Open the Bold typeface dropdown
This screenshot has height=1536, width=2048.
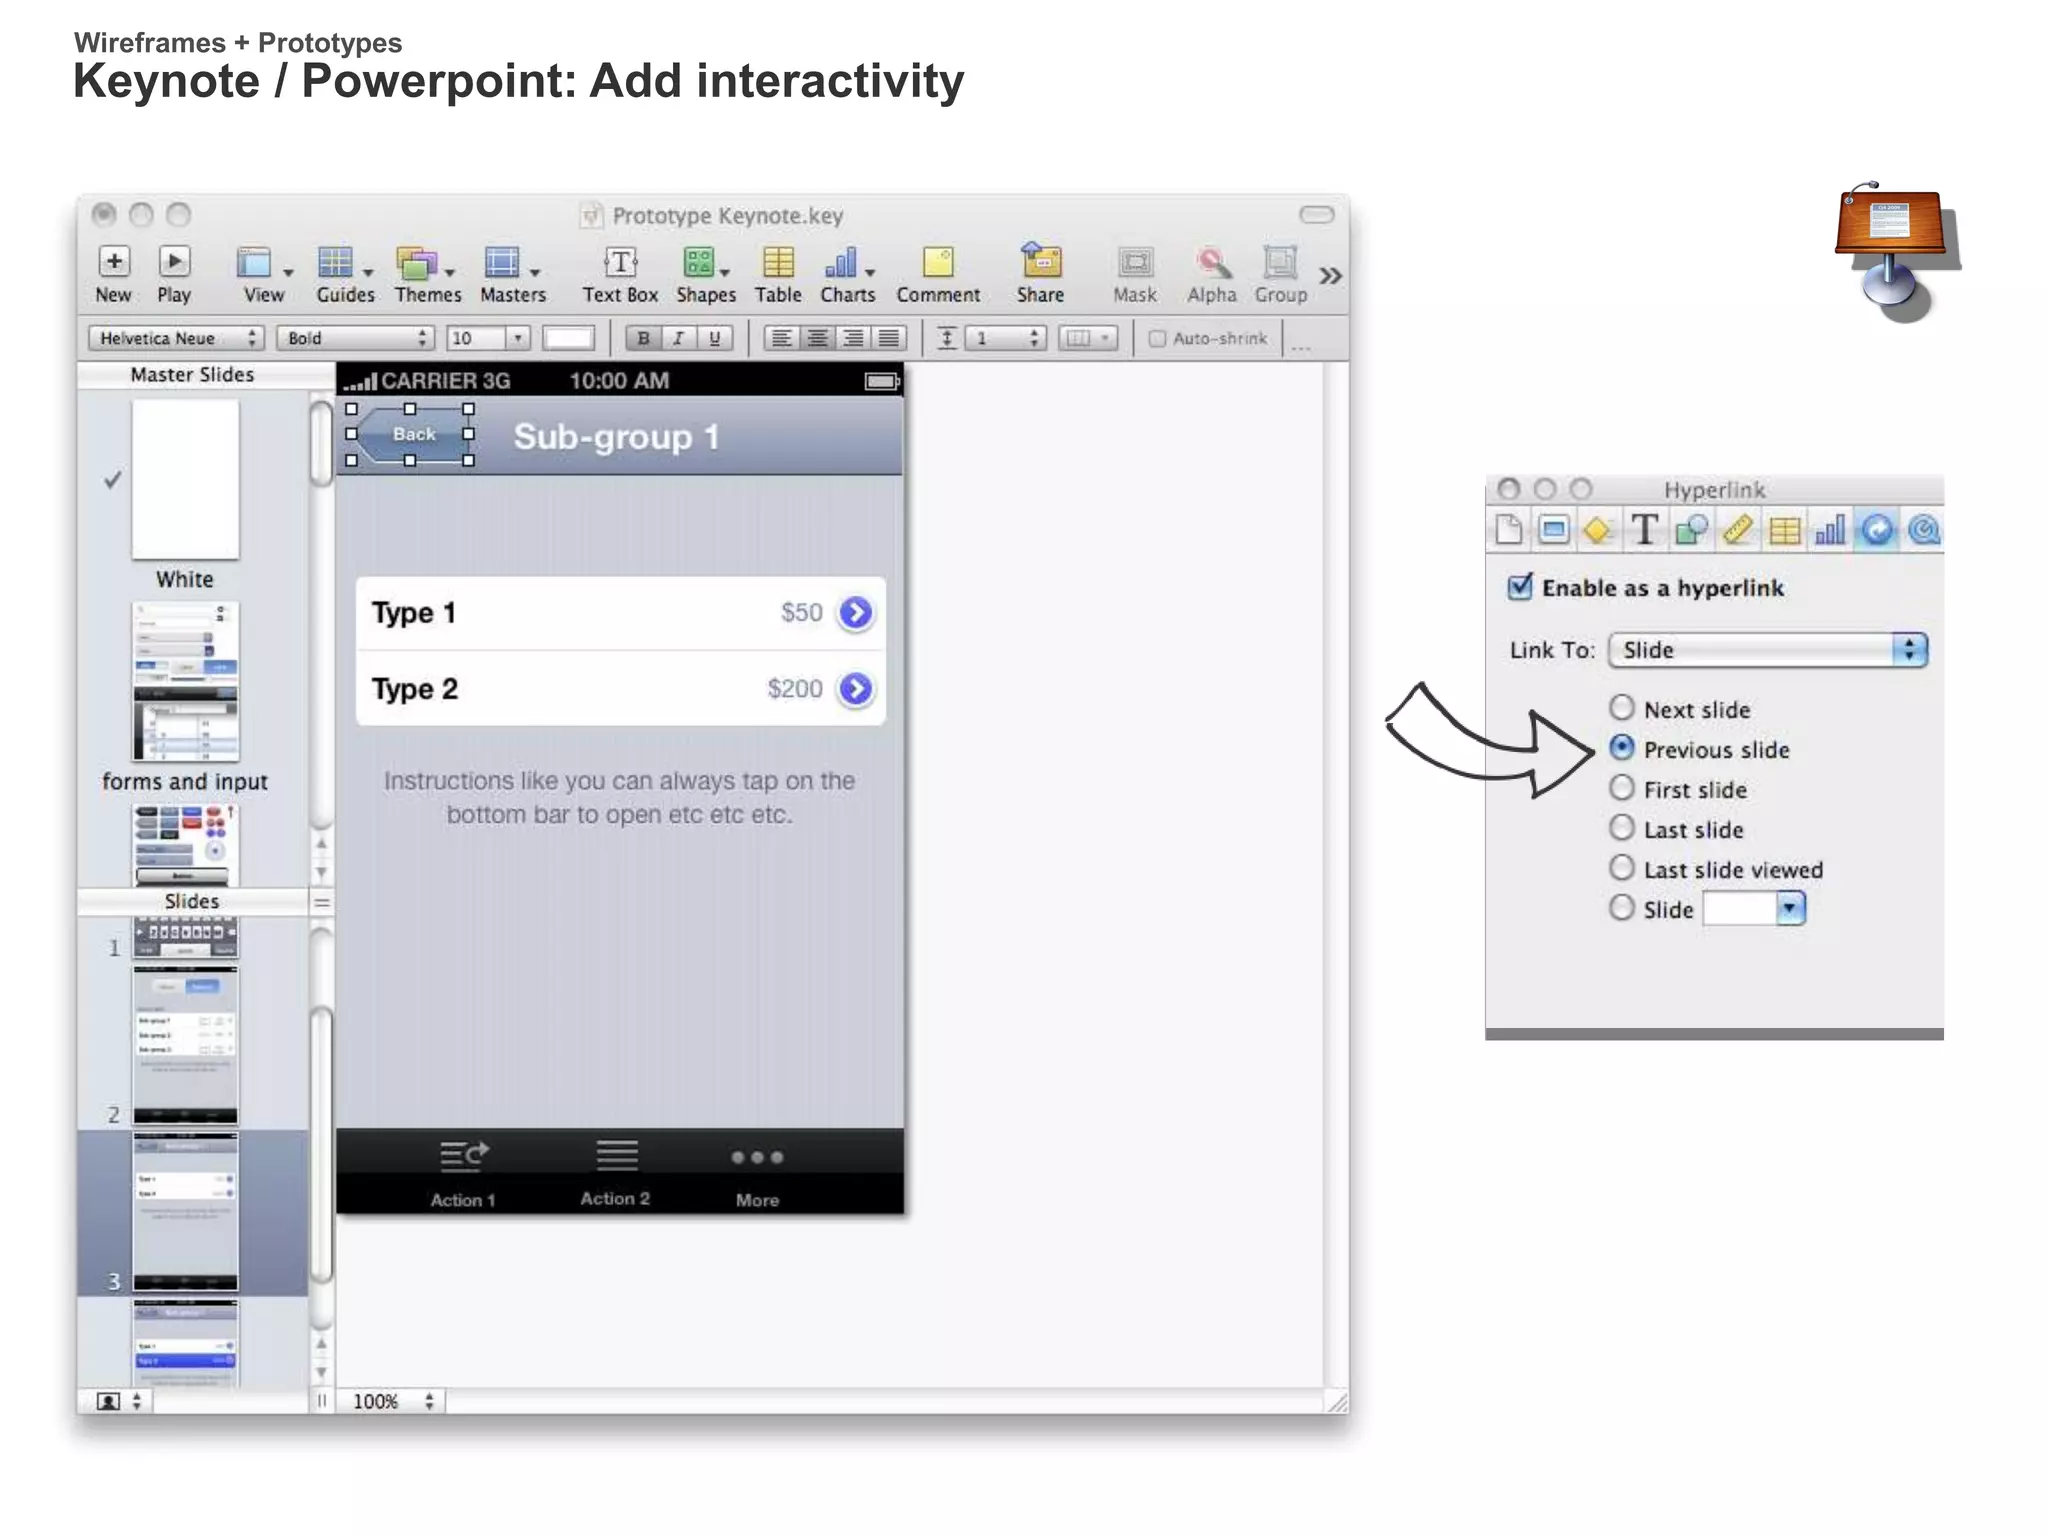coord(355,338)
